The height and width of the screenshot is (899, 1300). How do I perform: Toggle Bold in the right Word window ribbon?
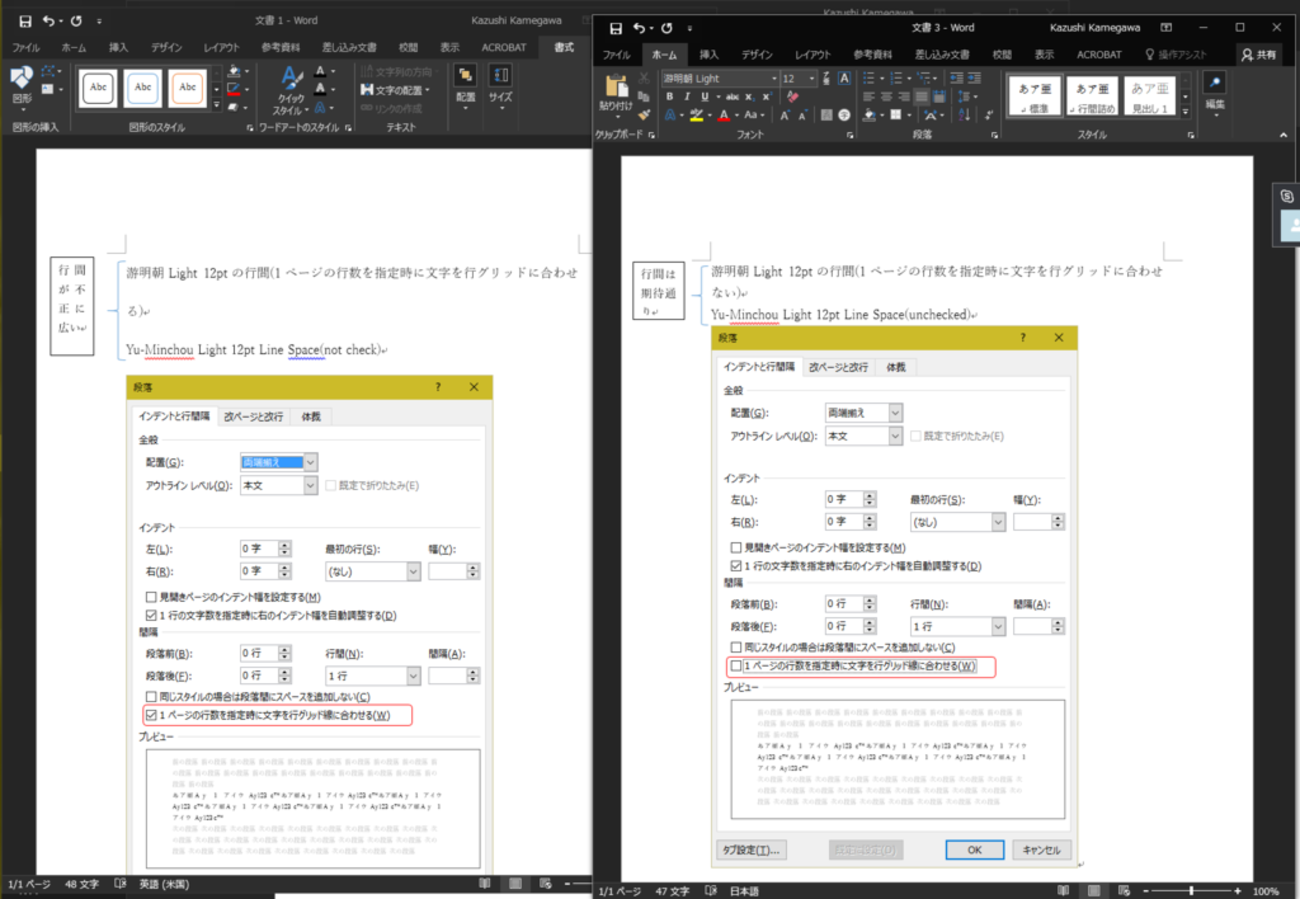669,97
